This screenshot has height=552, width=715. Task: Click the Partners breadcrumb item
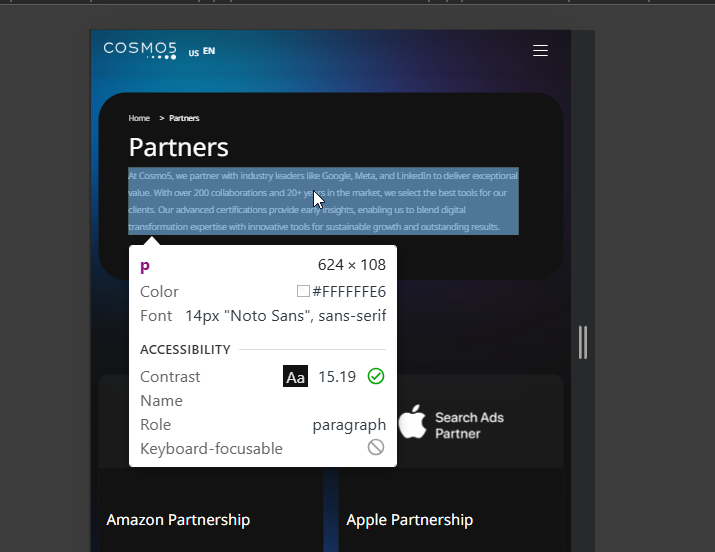(x=184, y=118)
